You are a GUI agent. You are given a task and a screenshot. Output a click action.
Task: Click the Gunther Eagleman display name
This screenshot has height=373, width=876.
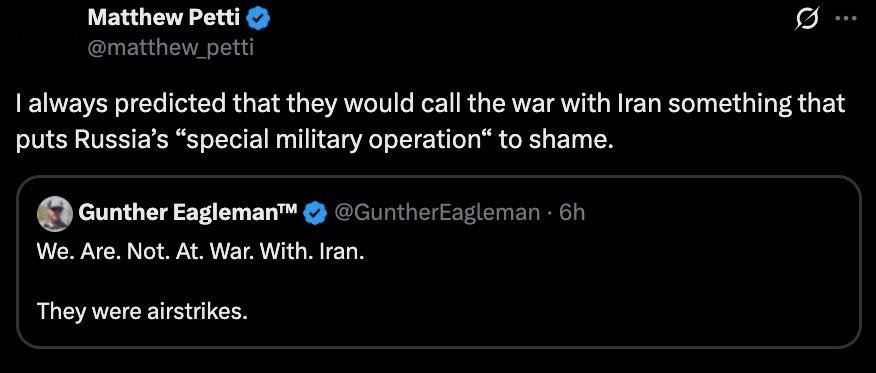coord(178,214)
